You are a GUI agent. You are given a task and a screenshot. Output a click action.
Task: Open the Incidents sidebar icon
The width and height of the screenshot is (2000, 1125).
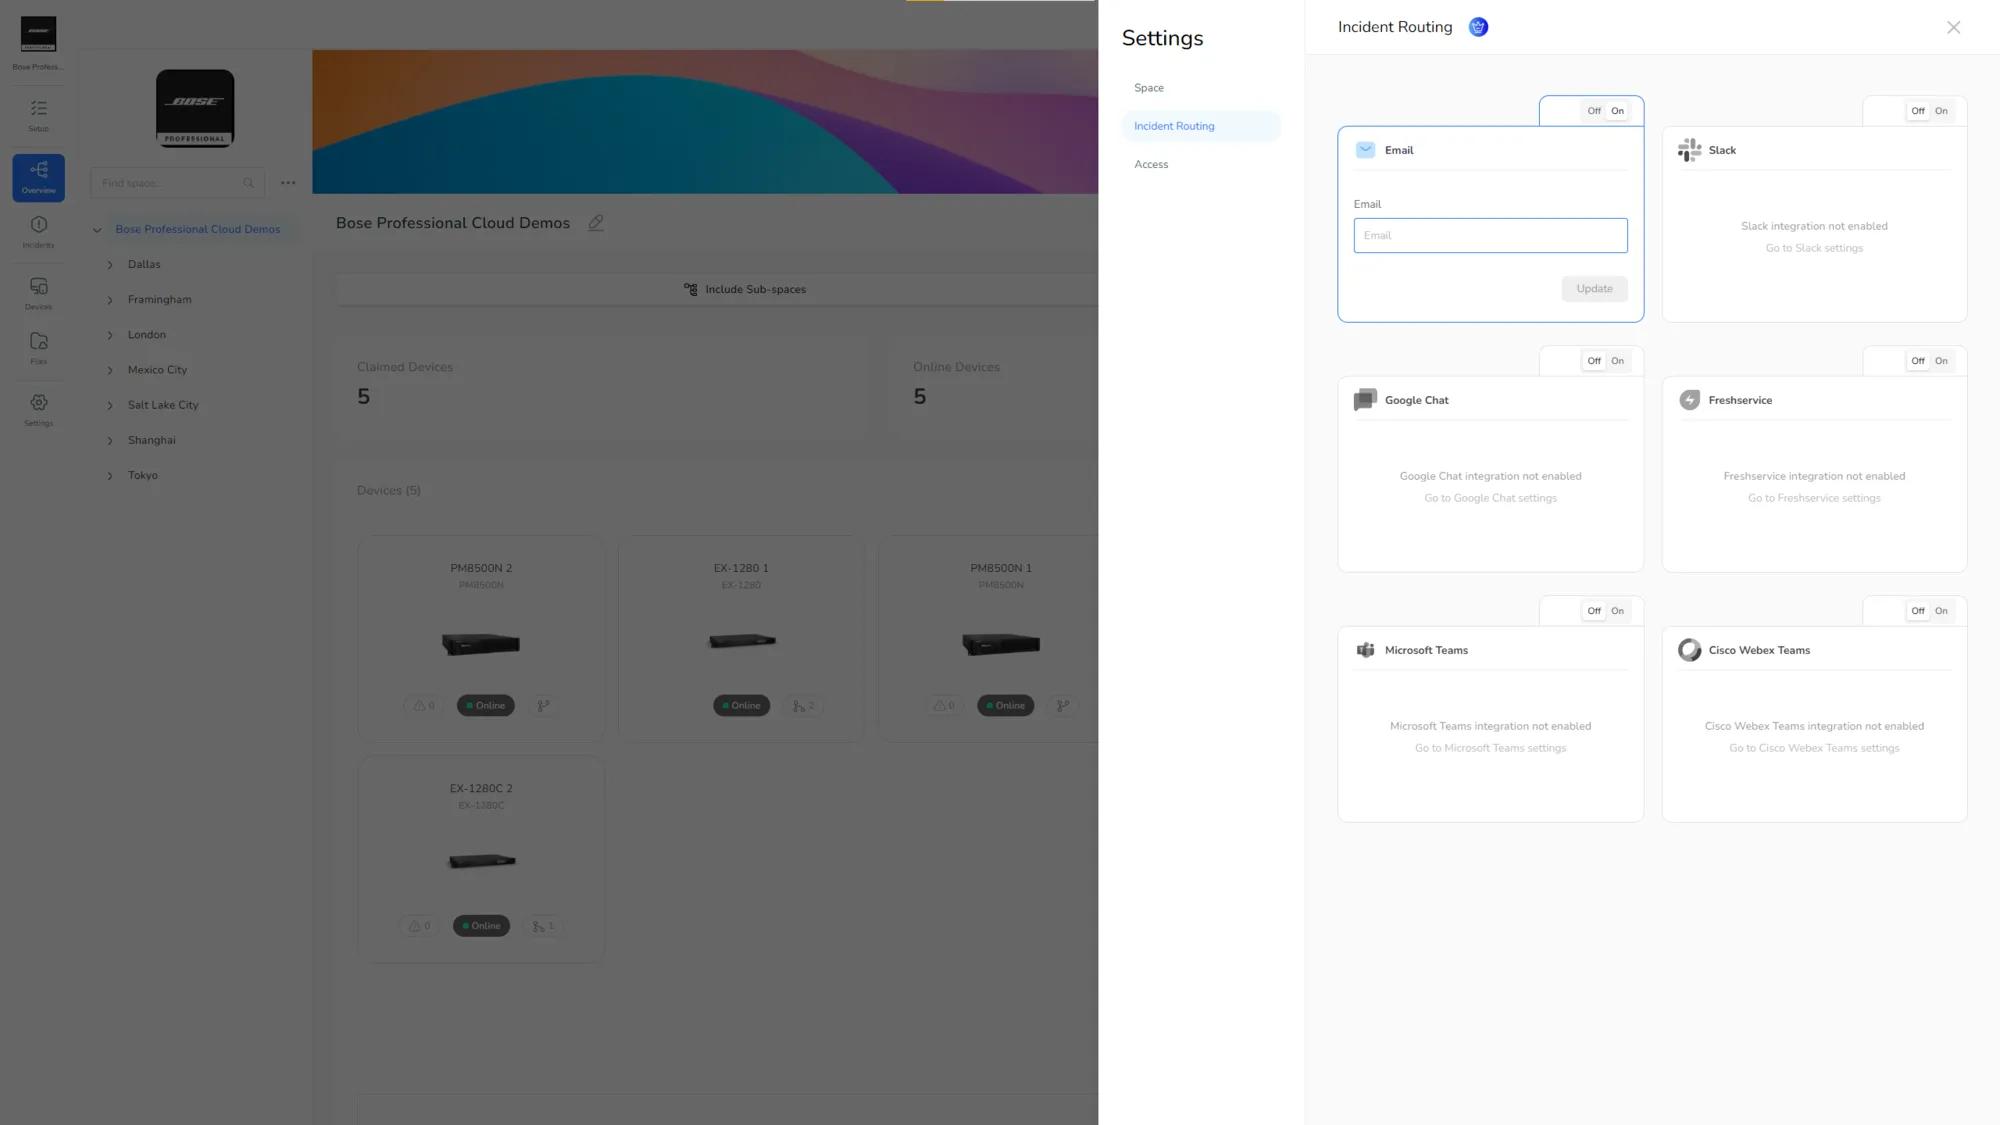tap(38, 231)
